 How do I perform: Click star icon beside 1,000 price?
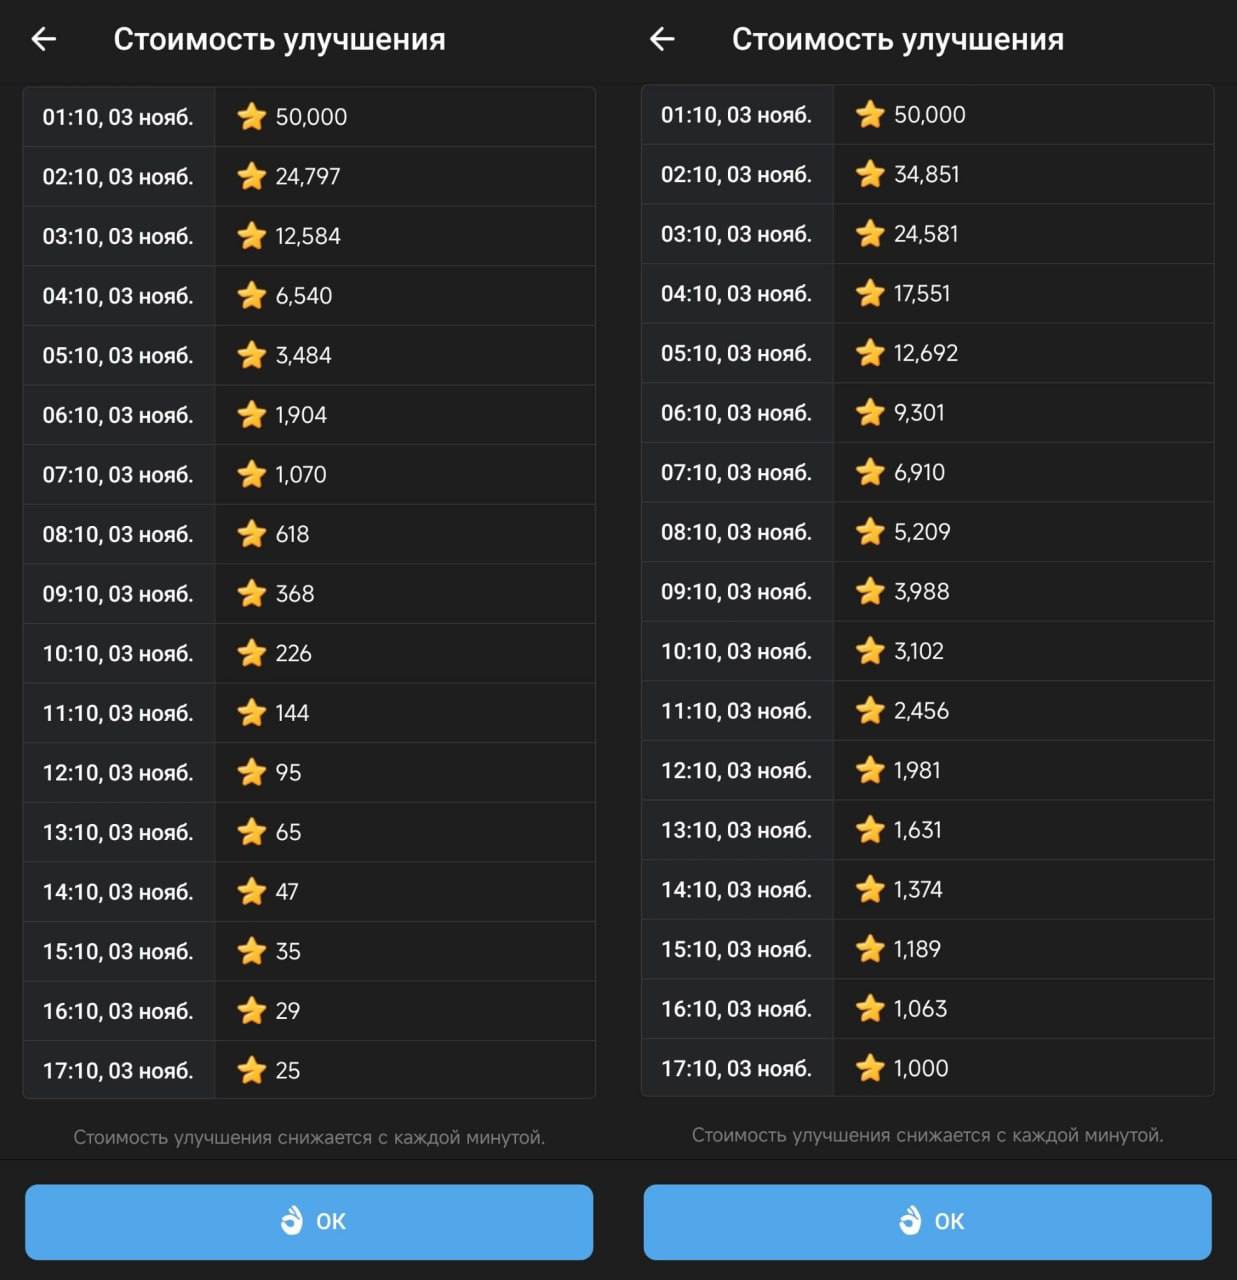870,1068
